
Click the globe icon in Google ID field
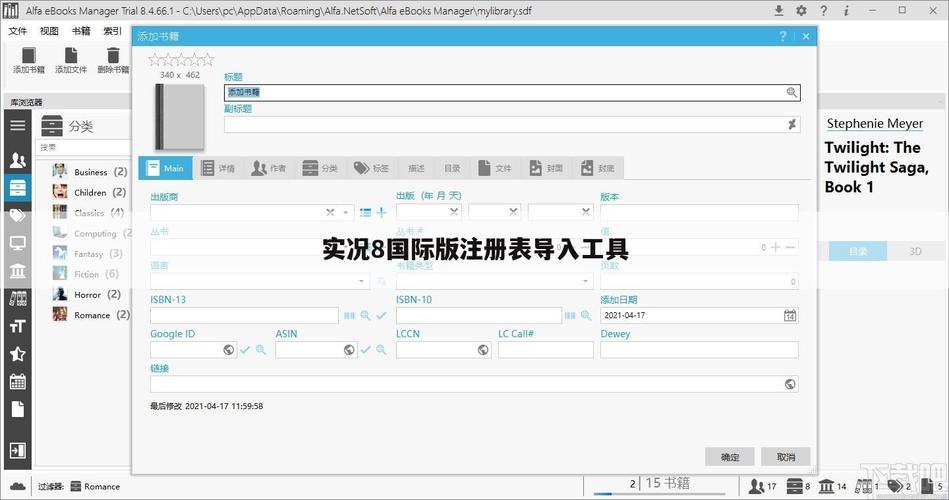coord(228,349)
